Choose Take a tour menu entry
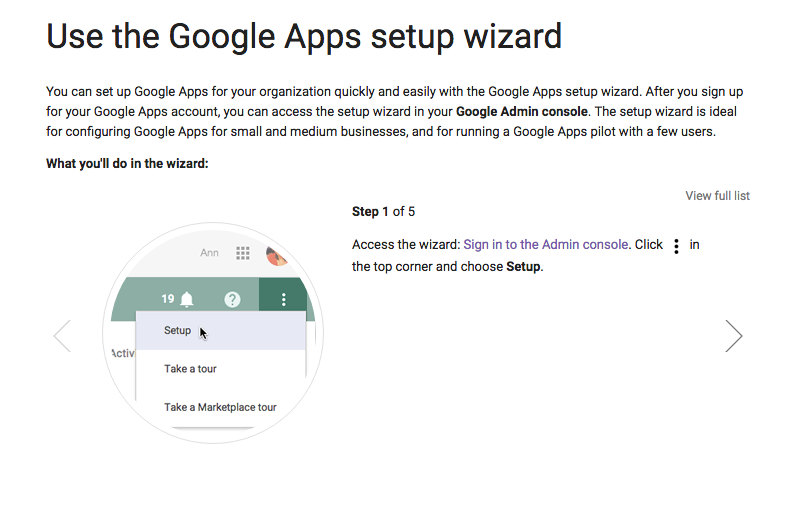 (x=190, y=369)
